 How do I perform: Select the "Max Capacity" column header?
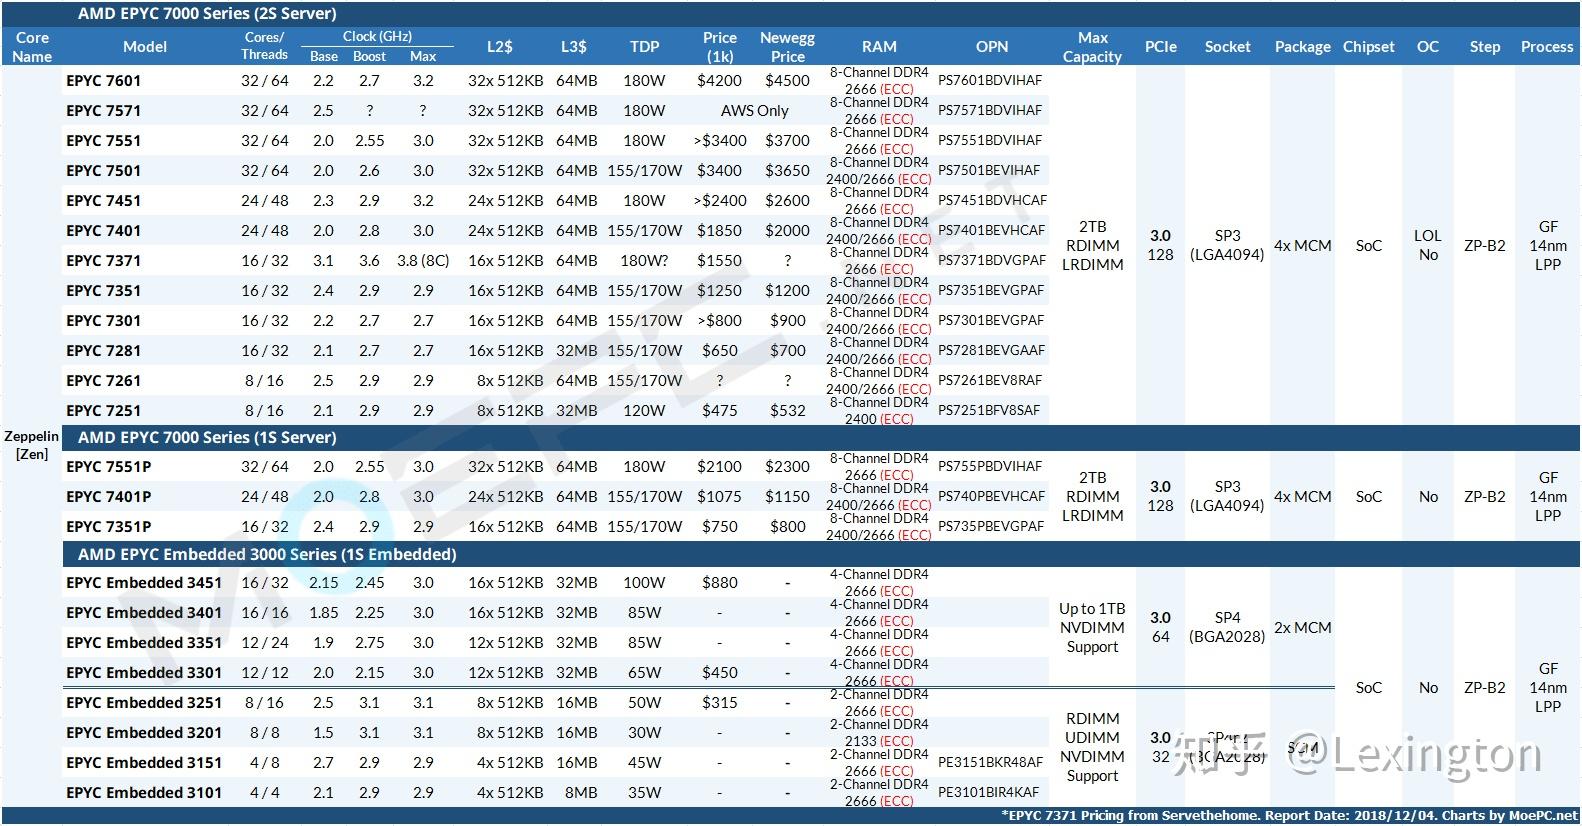coord(1092,47)
